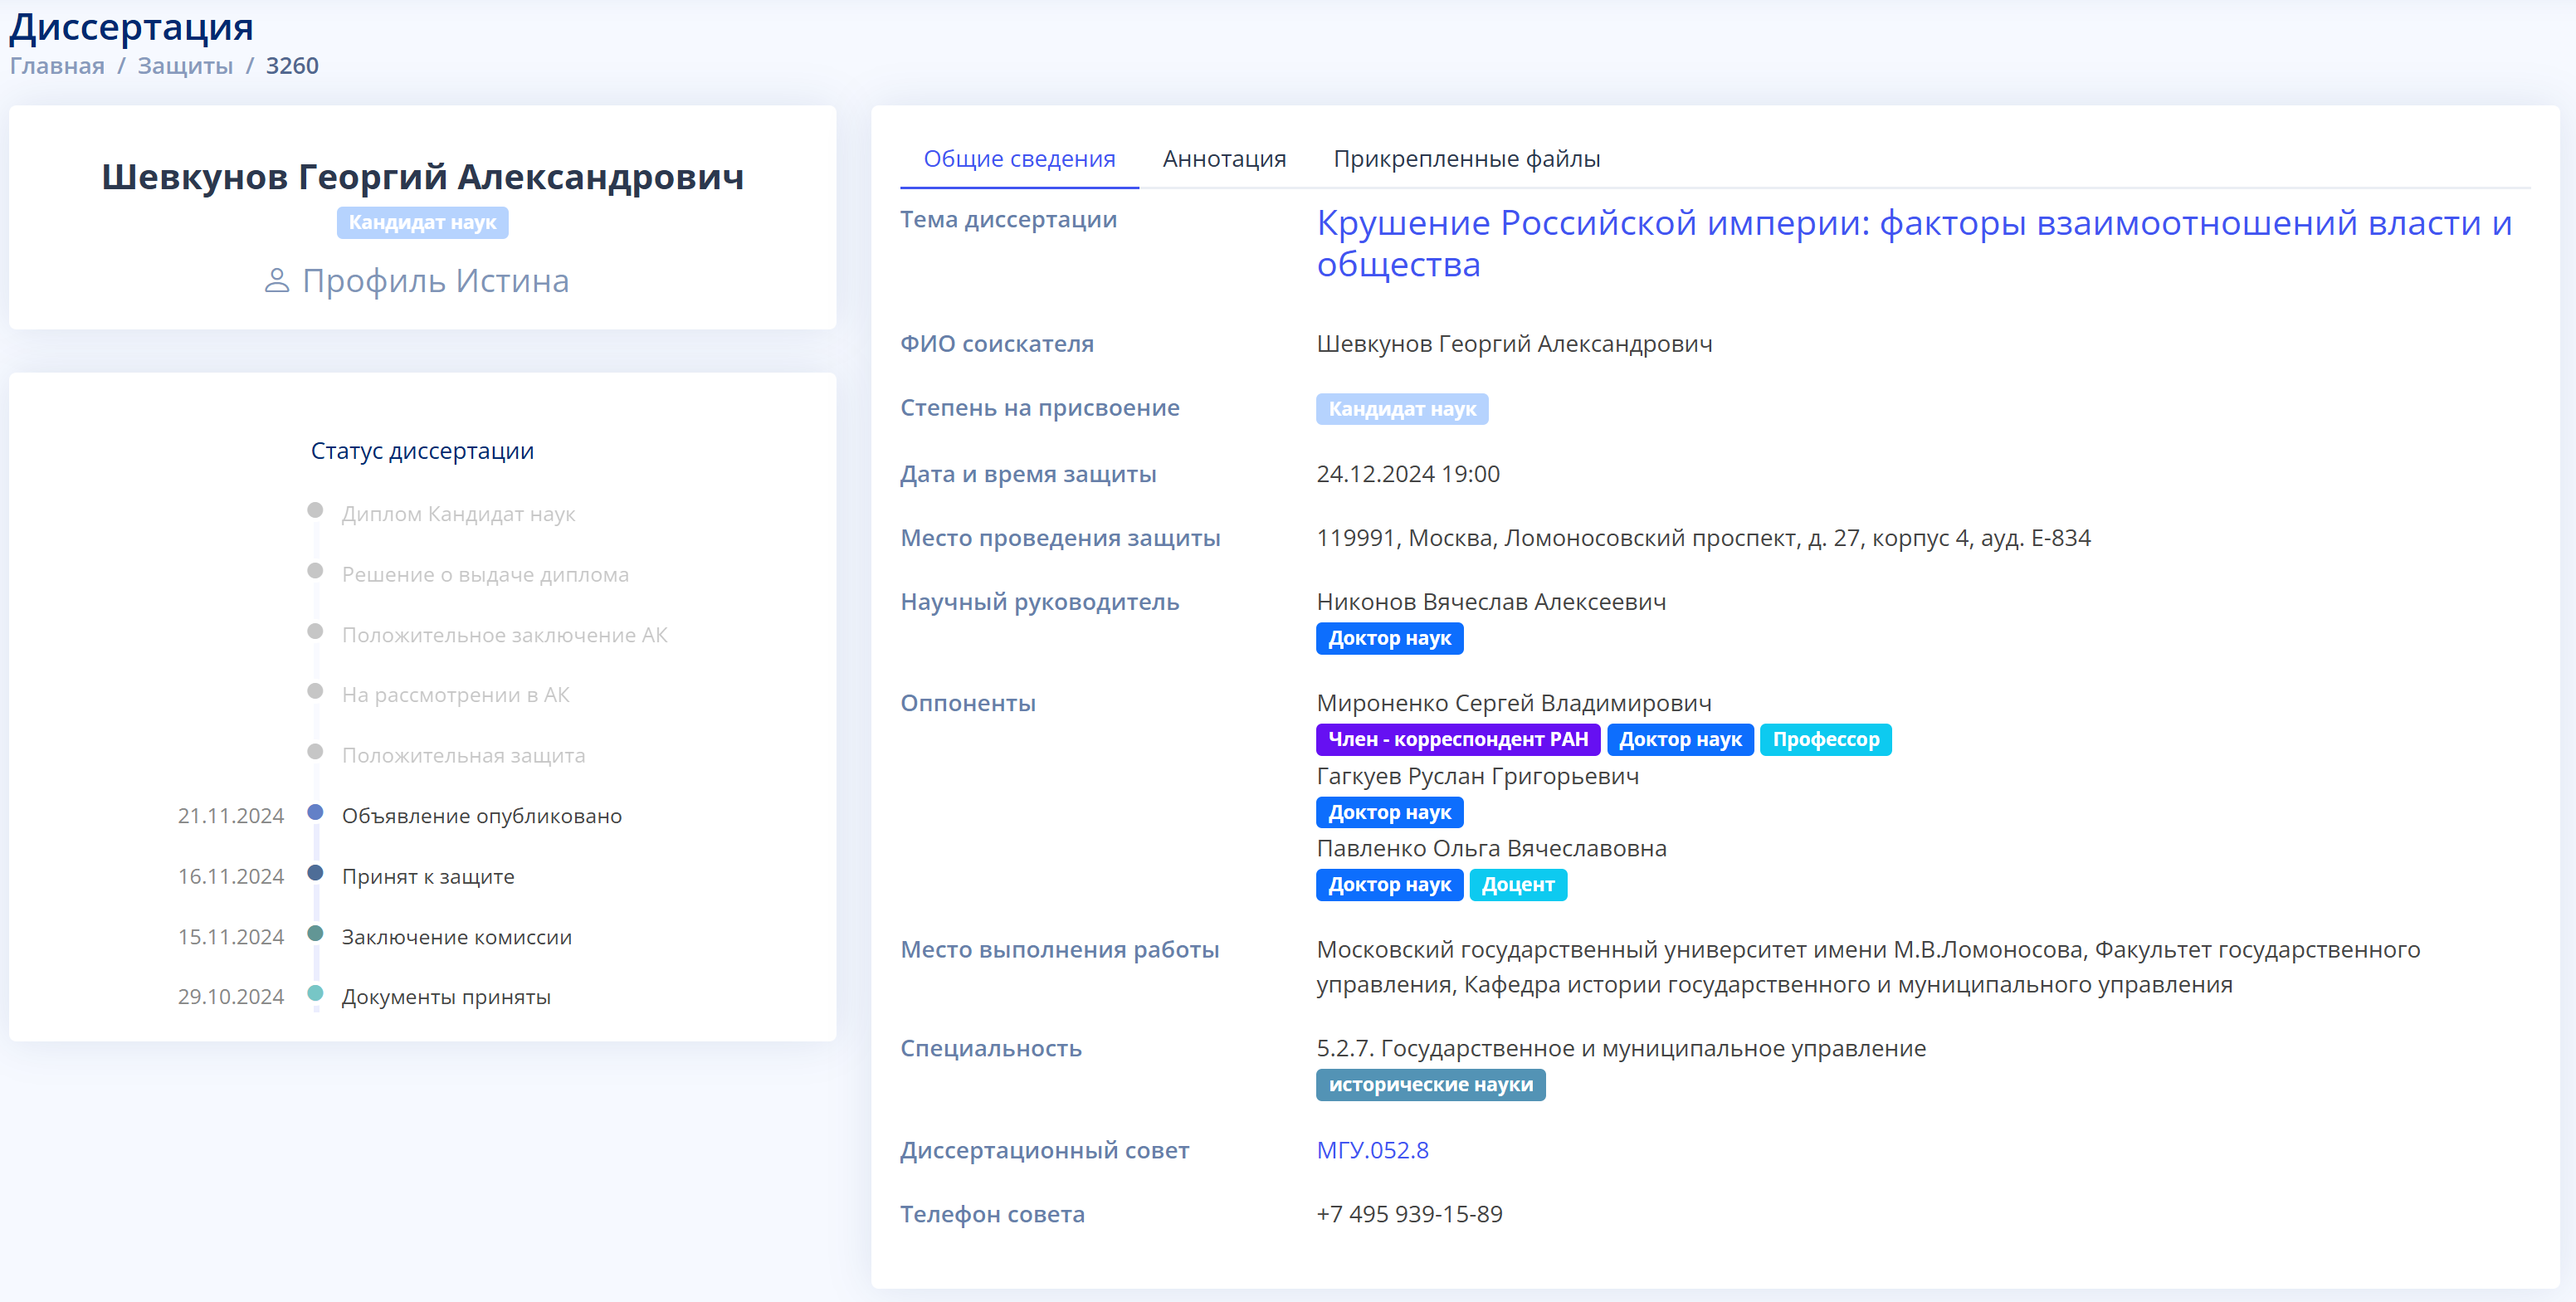Viewport: 2576px width, 1302px height.
Task: Click breadcrumb number 3260
Action: tap(292, 66)
